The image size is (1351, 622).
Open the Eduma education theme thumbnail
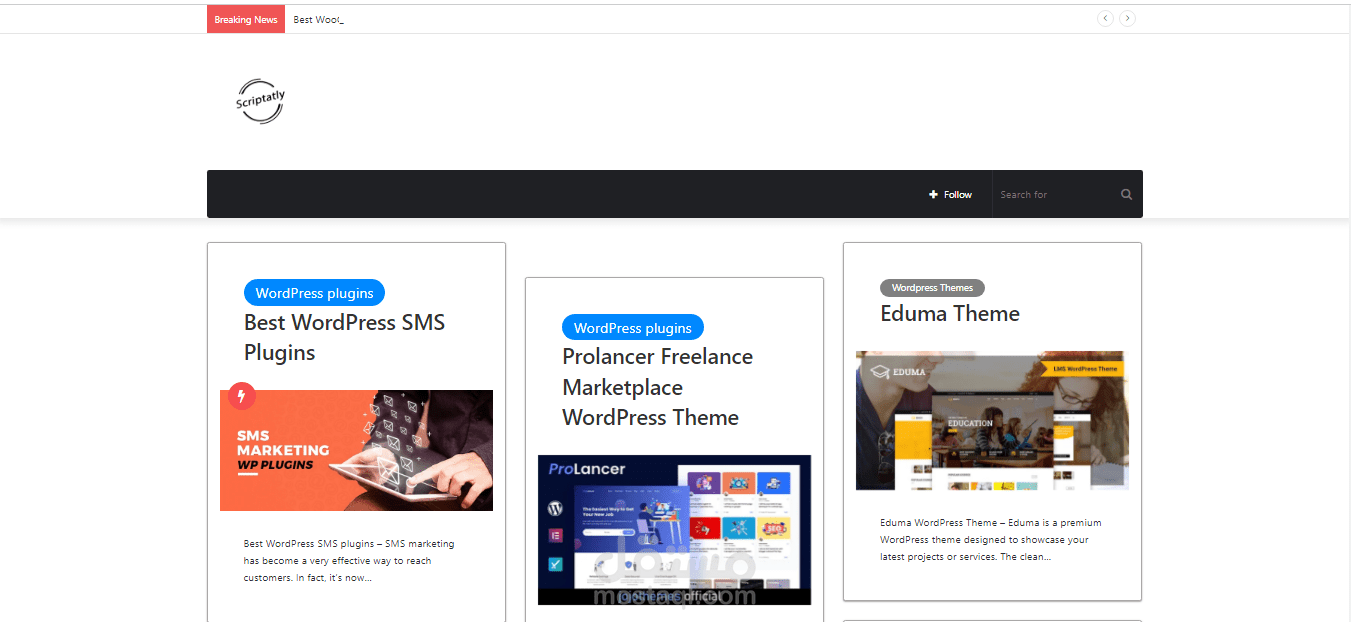pos(992,420)
